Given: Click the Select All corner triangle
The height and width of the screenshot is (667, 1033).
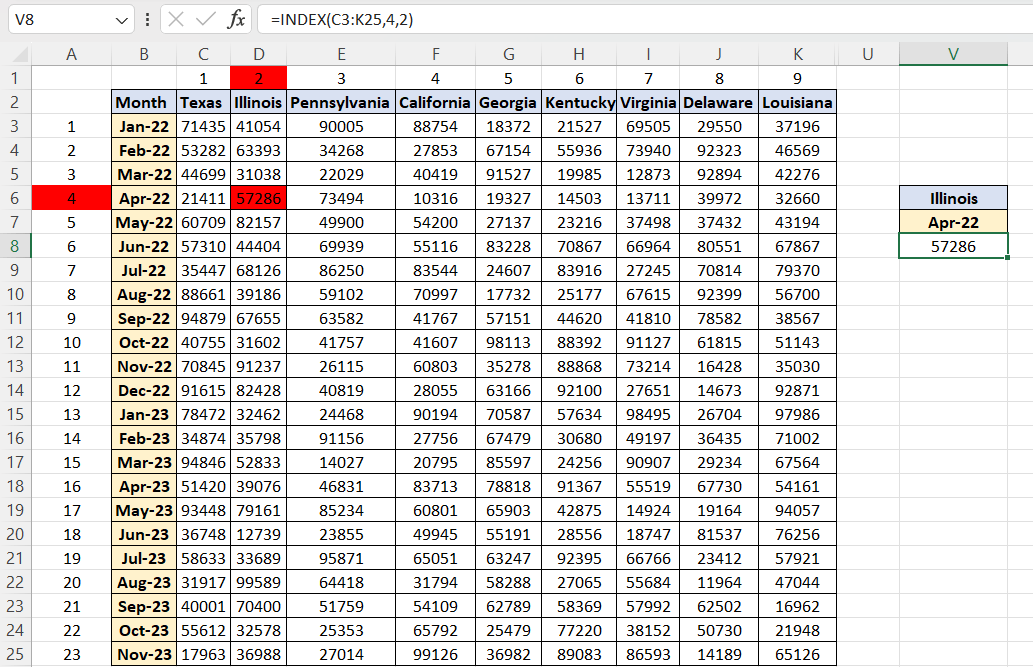Looking at the screenshot, I should [20, 54].
